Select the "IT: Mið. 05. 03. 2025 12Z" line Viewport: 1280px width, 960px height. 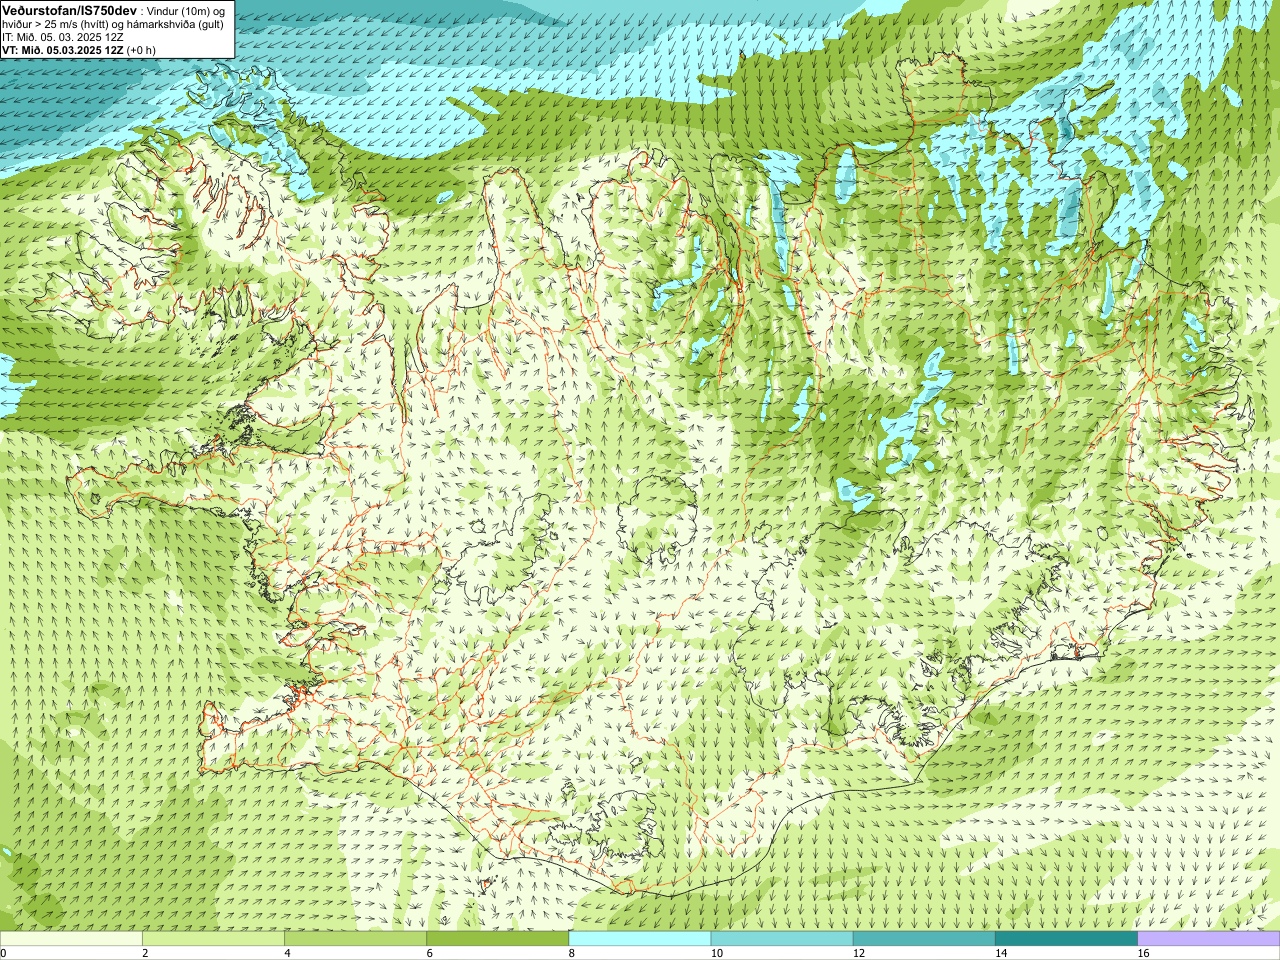62,37
